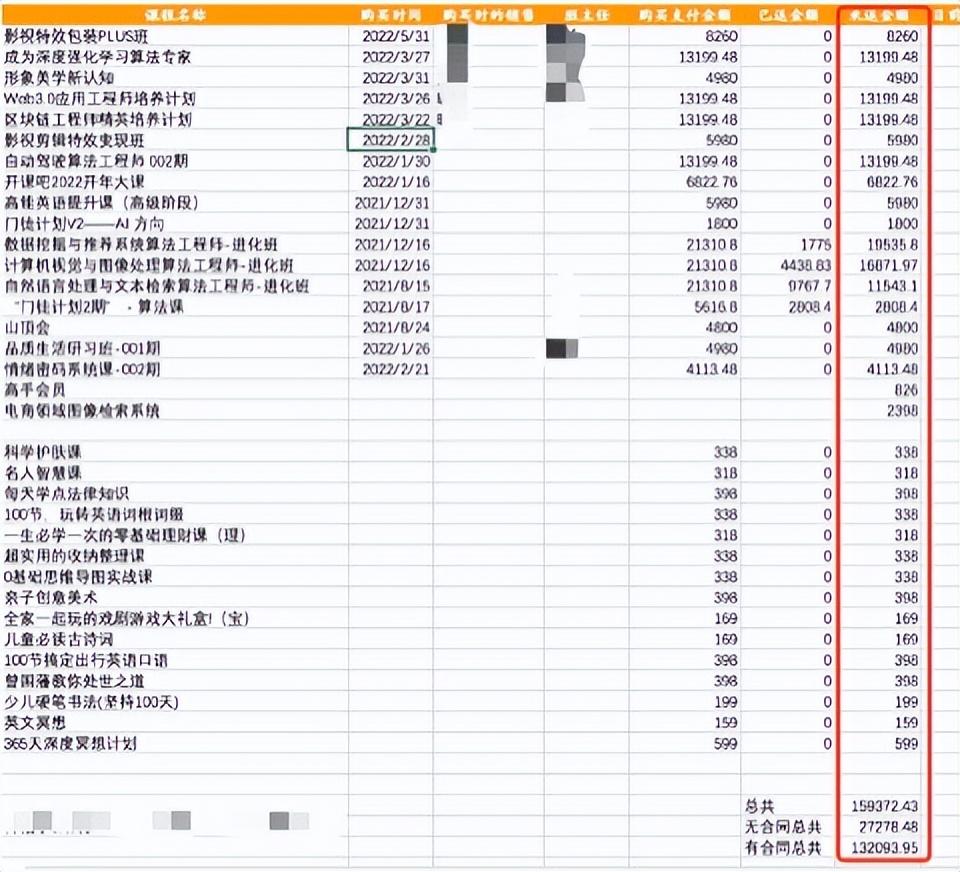Select the 365天深度冥想计划 cell
Image resolution: width=960 pixels, height=872 pixels.
pos(70,743)
